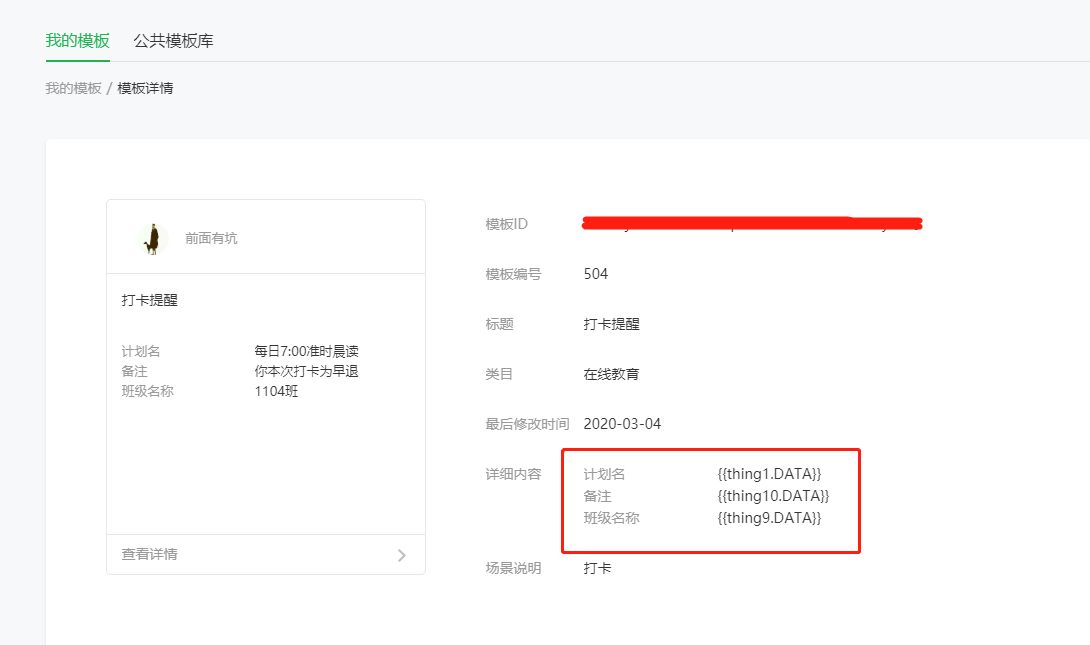This screenshot has width=1090, height=645.
Task: Click the right arrow chevron beside 查看详情
Action: pyautogui.click(x=400, y=554)
